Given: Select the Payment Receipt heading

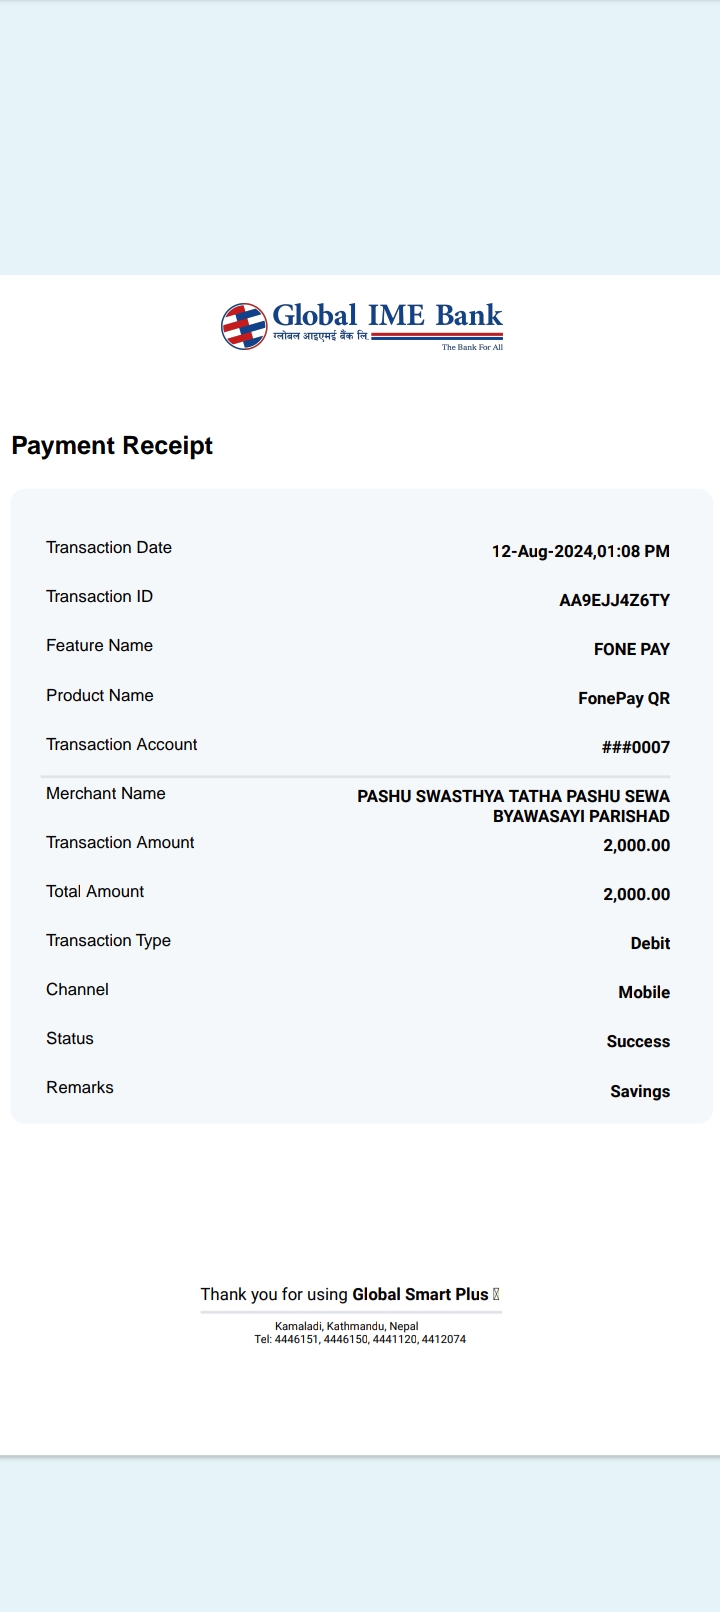Looking at the screenshot, I should tap(112, 446).
